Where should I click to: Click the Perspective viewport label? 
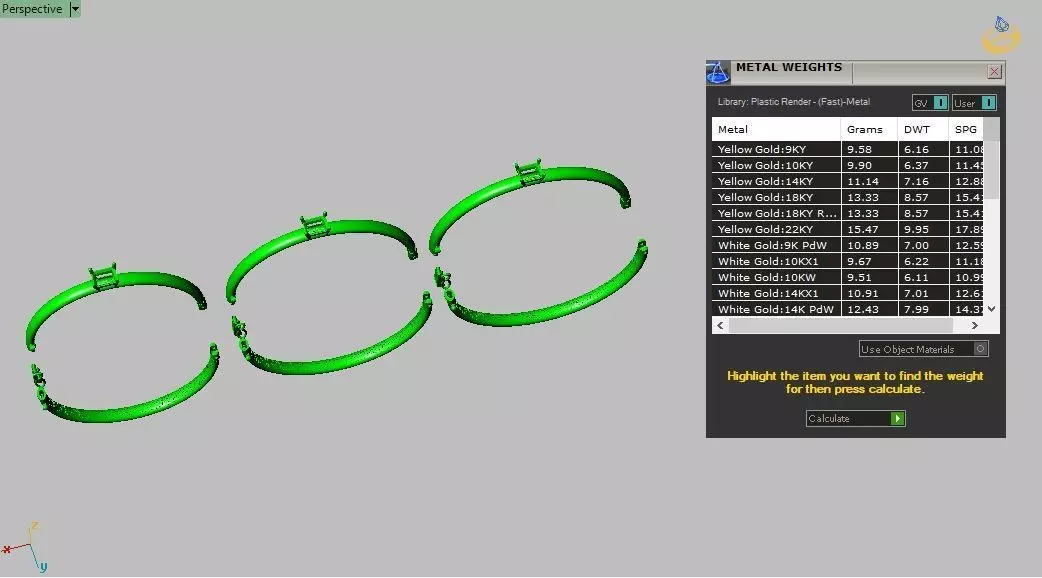click(x=32, y=9)
